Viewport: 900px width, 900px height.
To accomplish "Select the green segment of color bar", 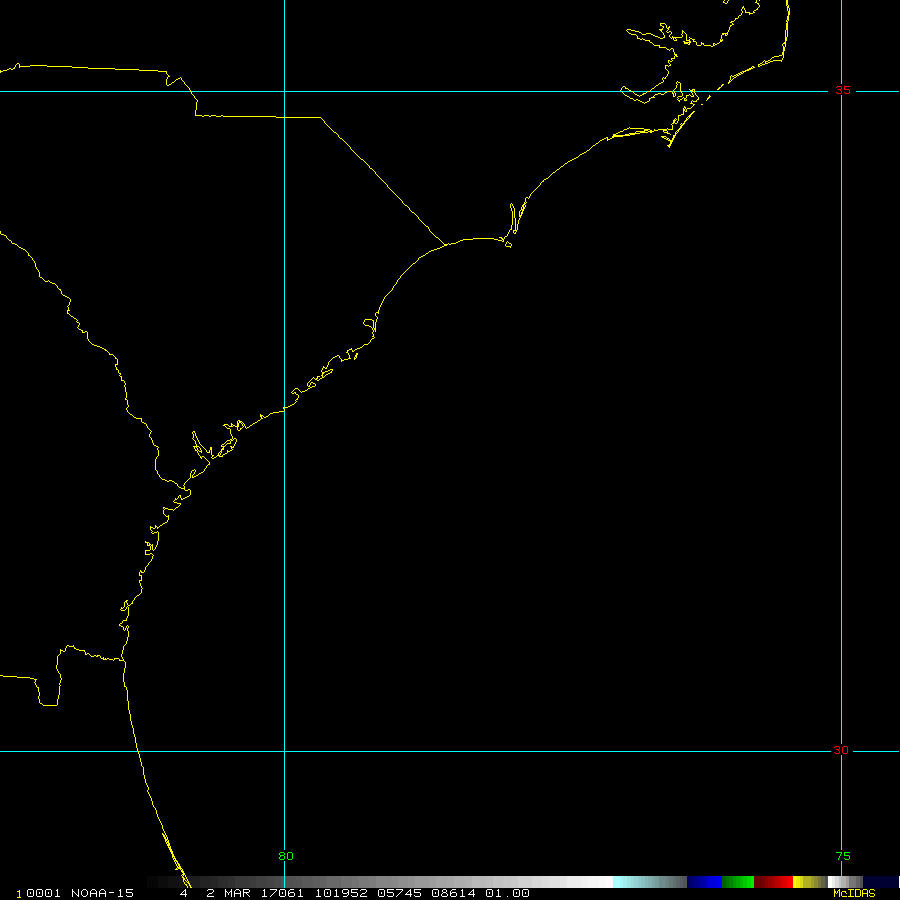I will pos(738,882).
